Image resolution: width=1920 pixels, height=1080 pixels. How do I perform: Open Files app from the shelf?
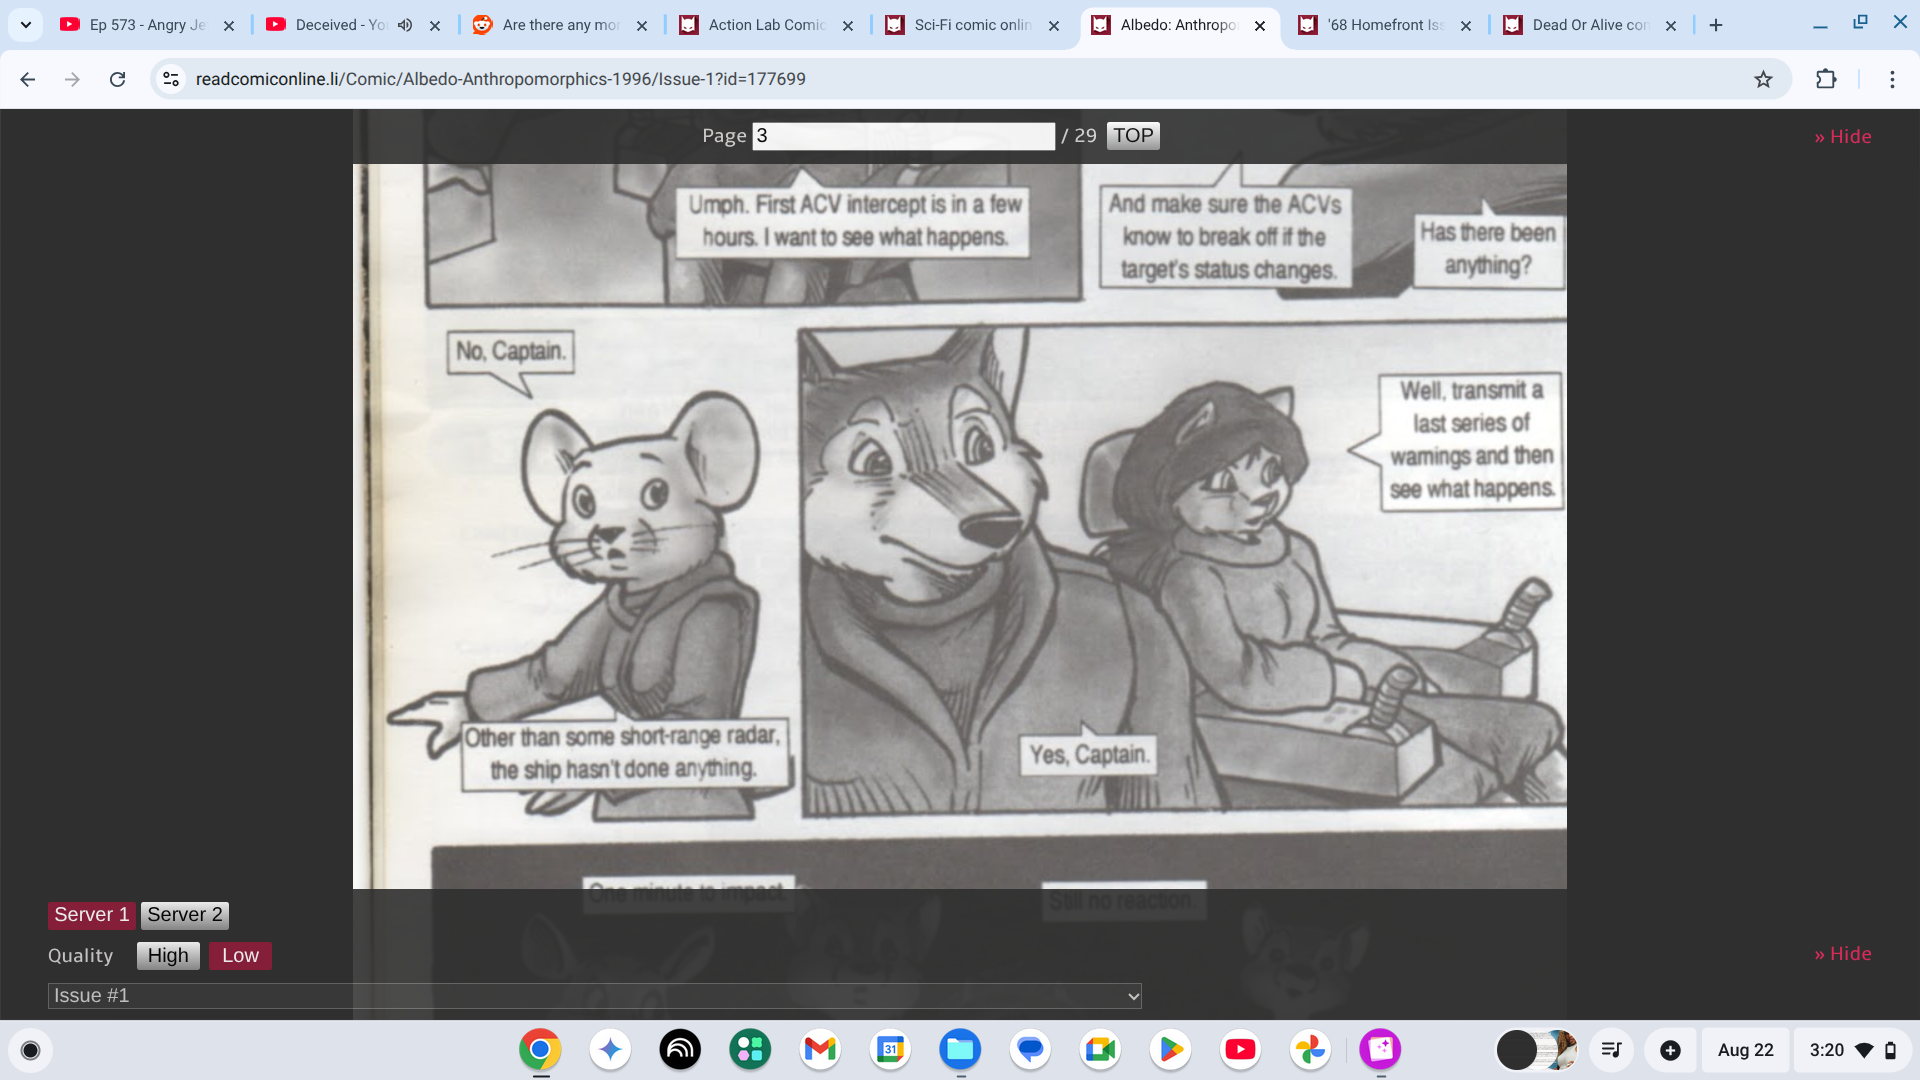(960, 1049)
